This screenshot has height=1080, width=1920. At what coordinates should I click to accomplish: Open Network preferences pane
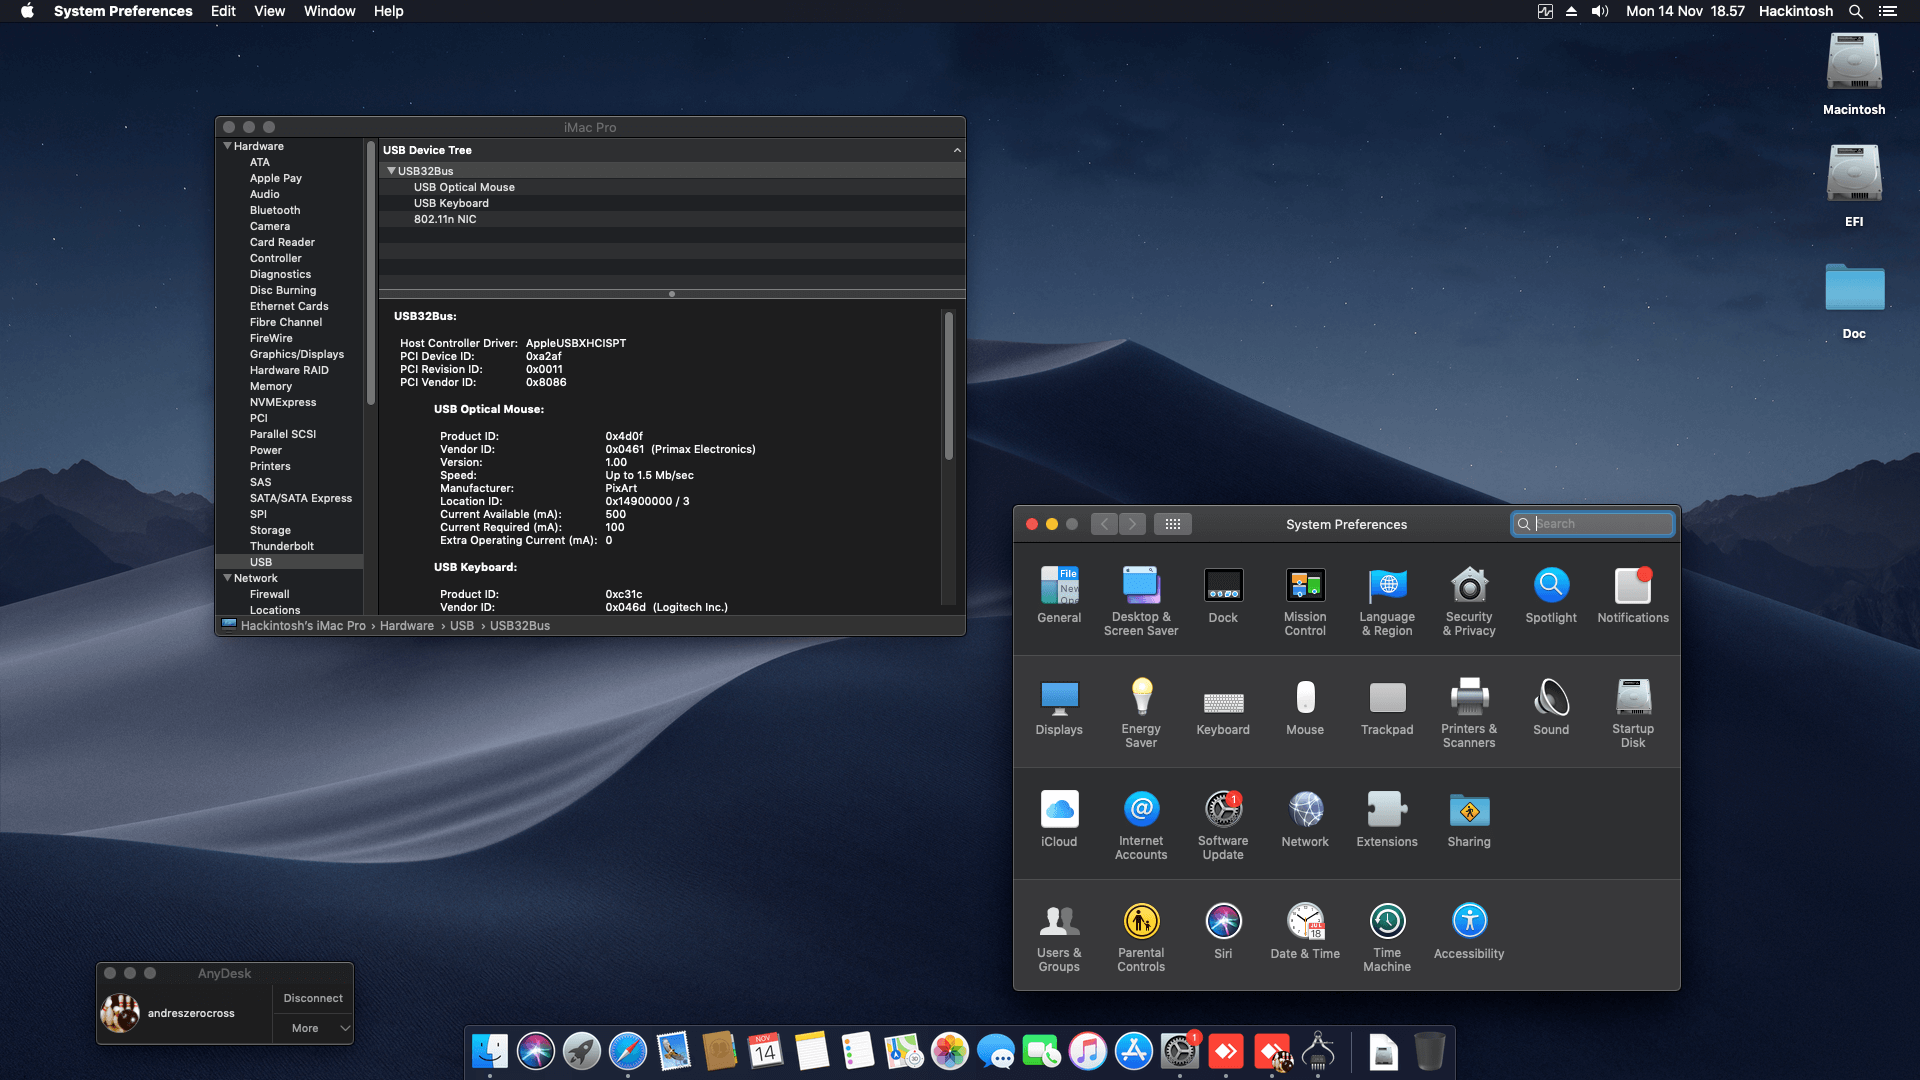(x=1305, y=820)
